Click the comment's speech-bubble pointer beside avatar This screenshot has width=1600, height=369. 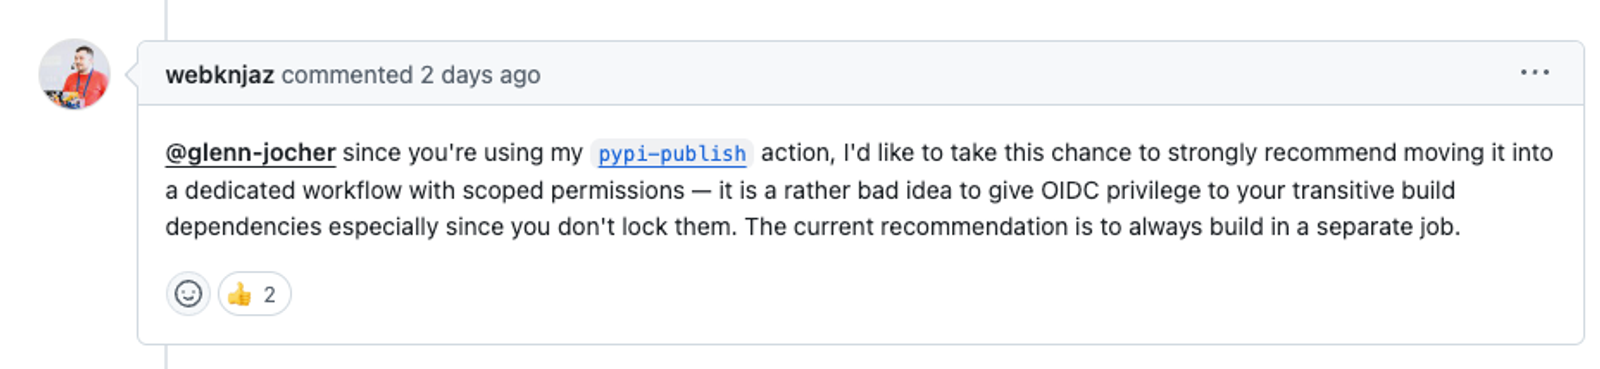(131, 74)
